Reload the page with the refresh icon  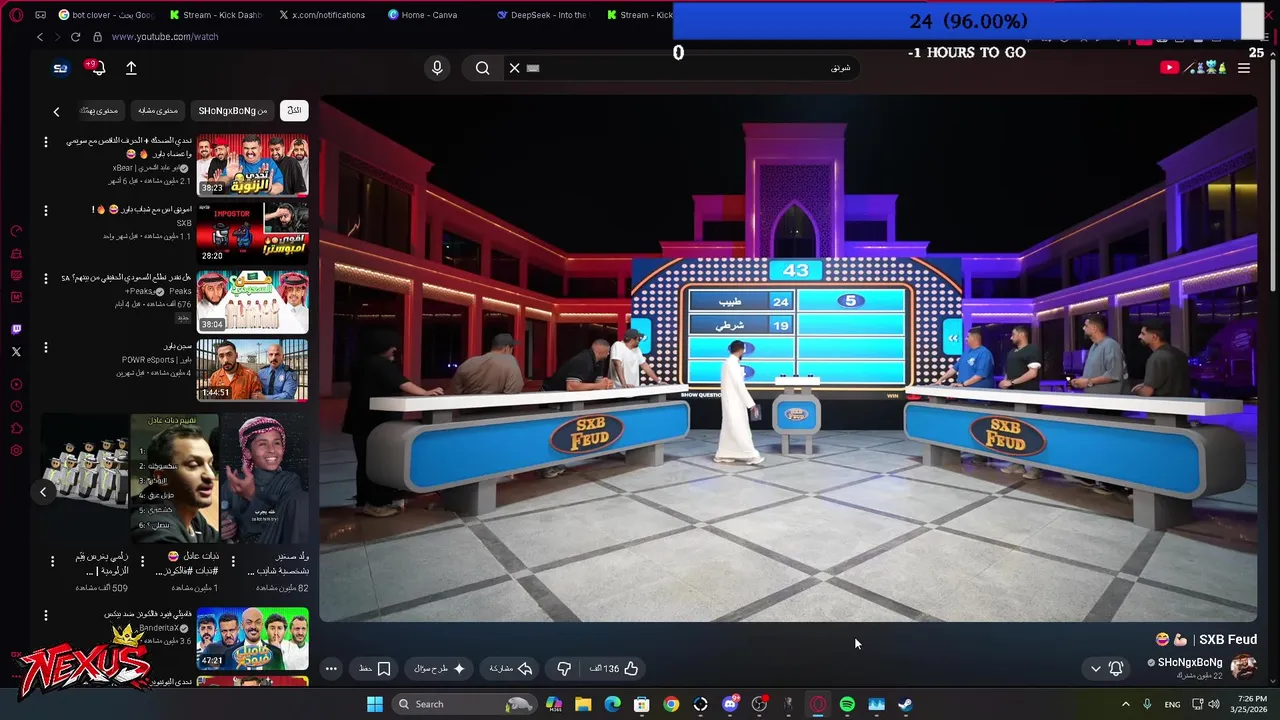[75, 37]
